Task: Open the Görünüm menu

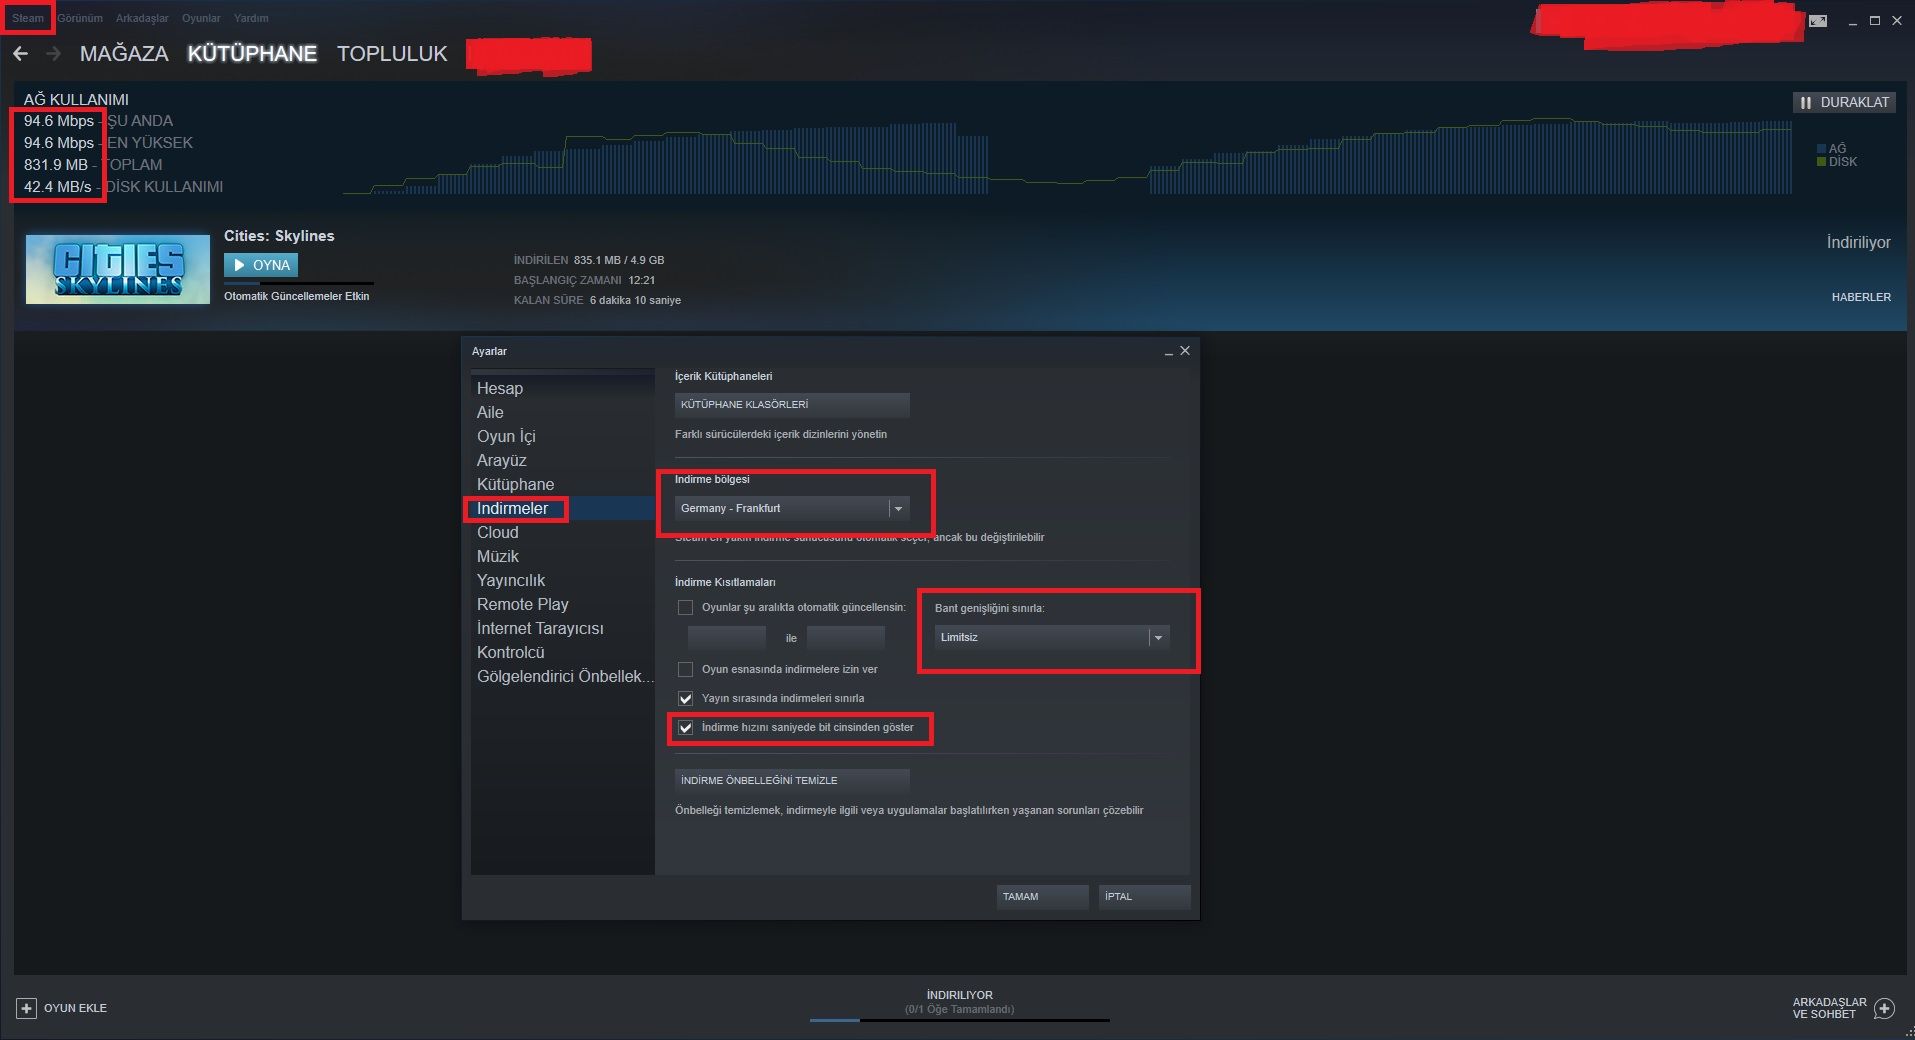Action: click(x=80, y=18)
